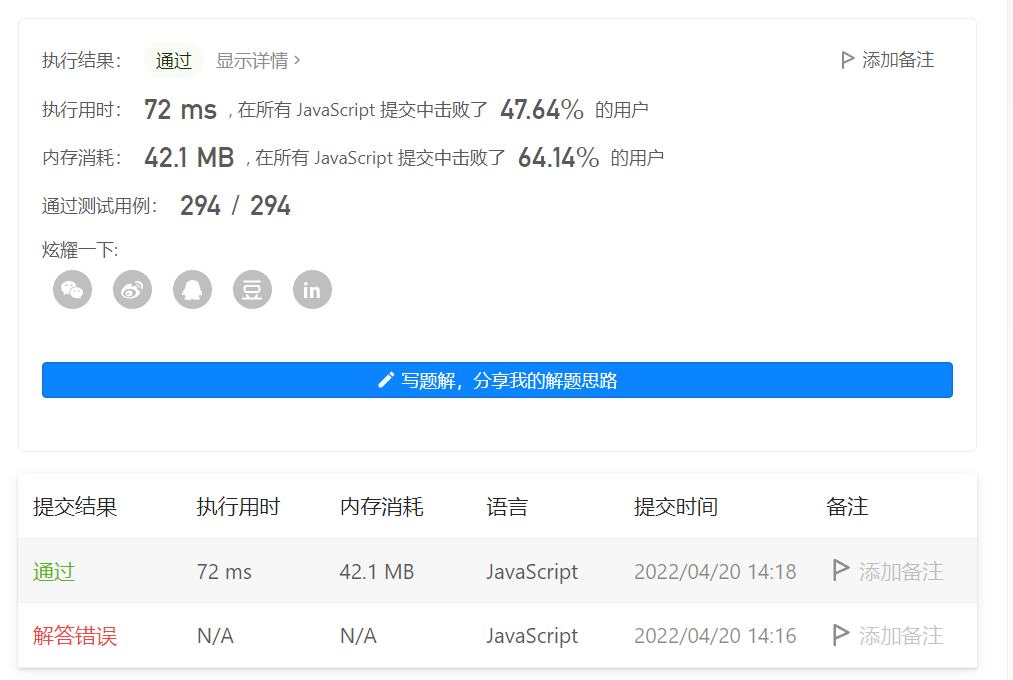Click the flag icon on the 通过 submission row
The height and width of the screenshot is (680, 1013).
pos(841,571)
